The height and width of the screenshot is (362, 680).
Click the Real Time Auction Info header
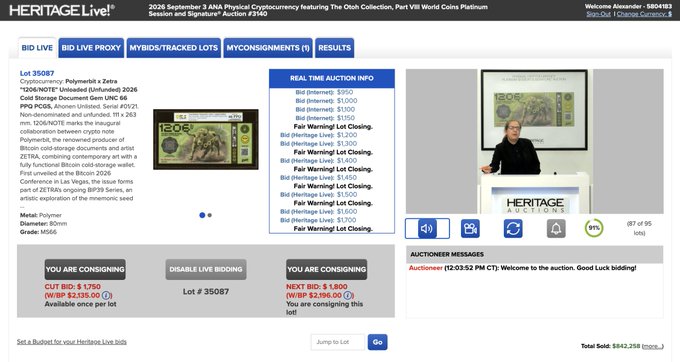pos(332,78)
